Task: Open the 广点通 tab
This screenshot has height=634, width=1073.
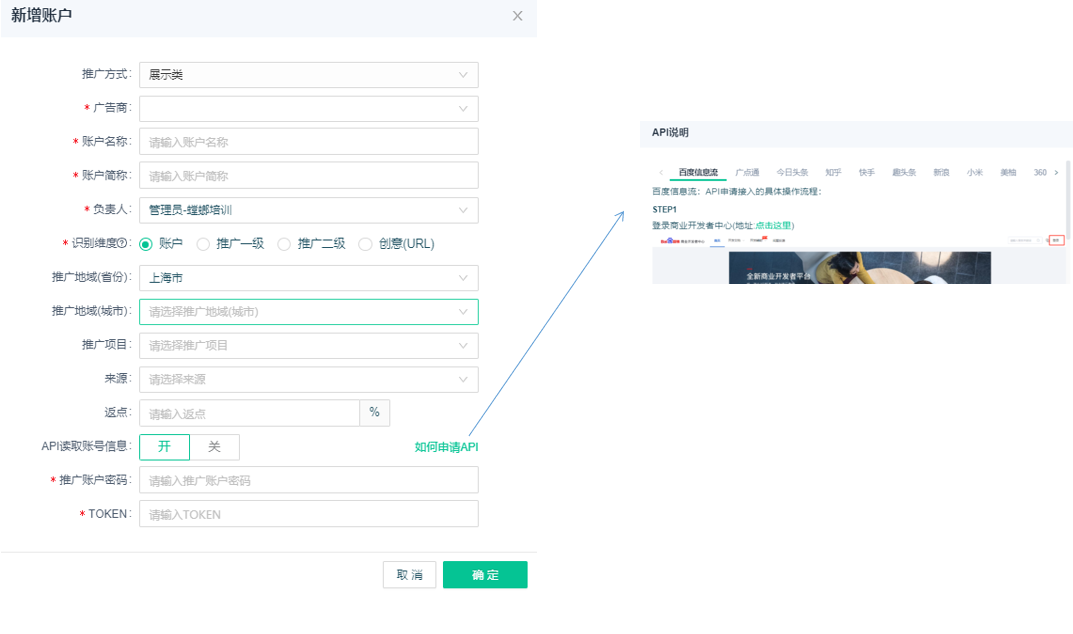Action: [747, 173]
